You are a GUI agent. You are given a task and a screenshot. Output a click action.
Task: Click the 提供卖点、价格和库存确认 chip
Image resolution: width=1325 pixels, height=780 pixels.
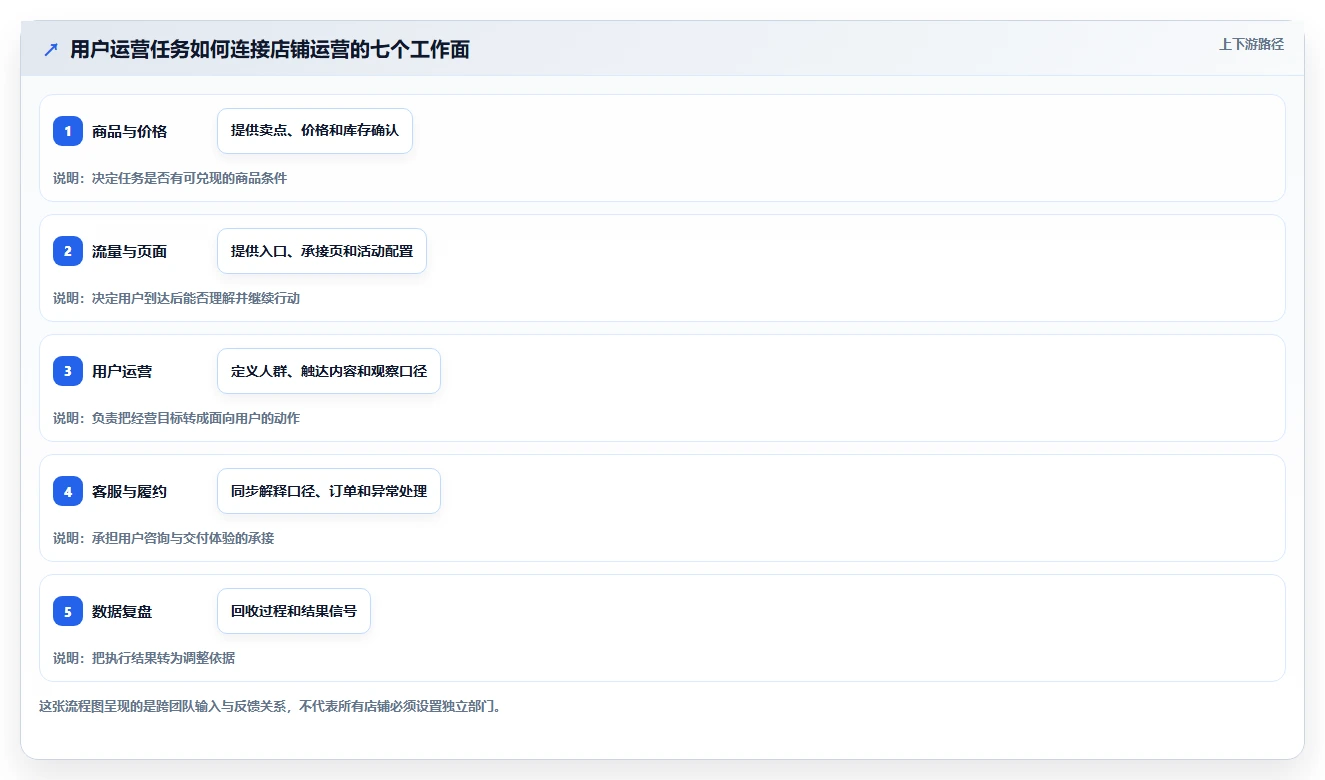315,131
